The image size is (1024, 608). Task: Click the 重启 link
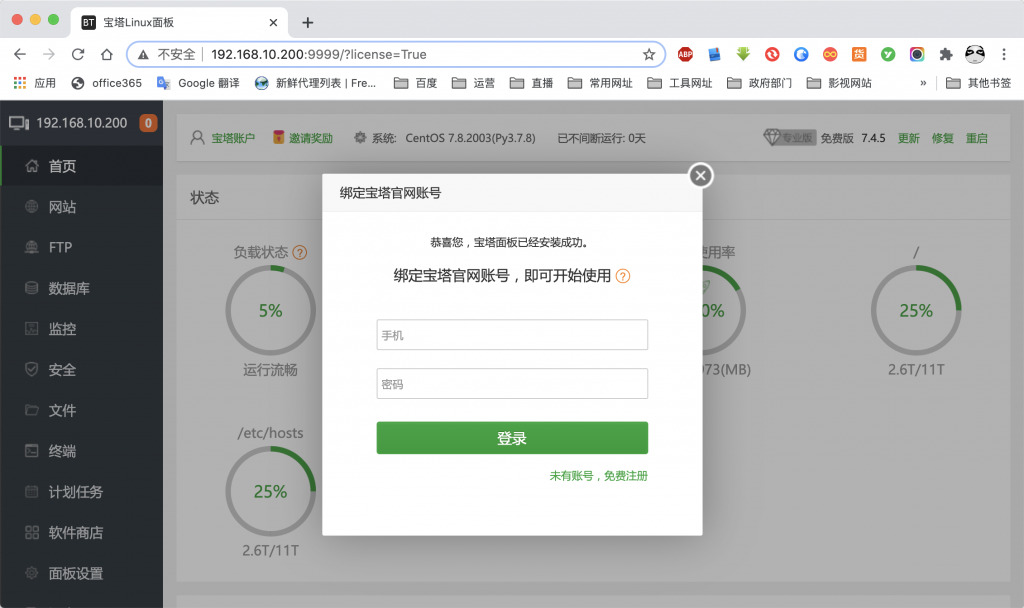pyautogui.click(x=976, y=138)
